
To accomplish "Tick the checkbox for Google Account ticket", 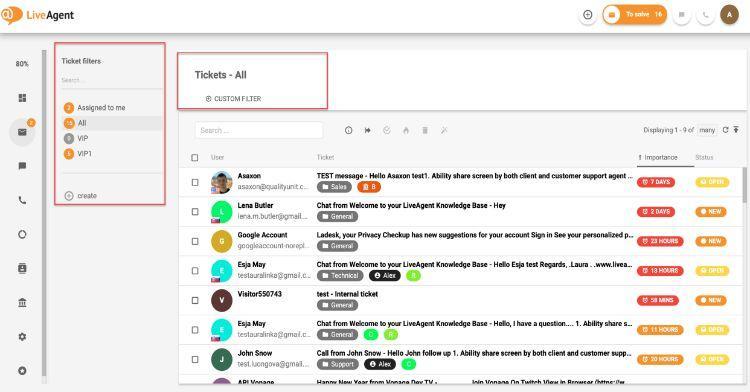I will tap(195, 241).
